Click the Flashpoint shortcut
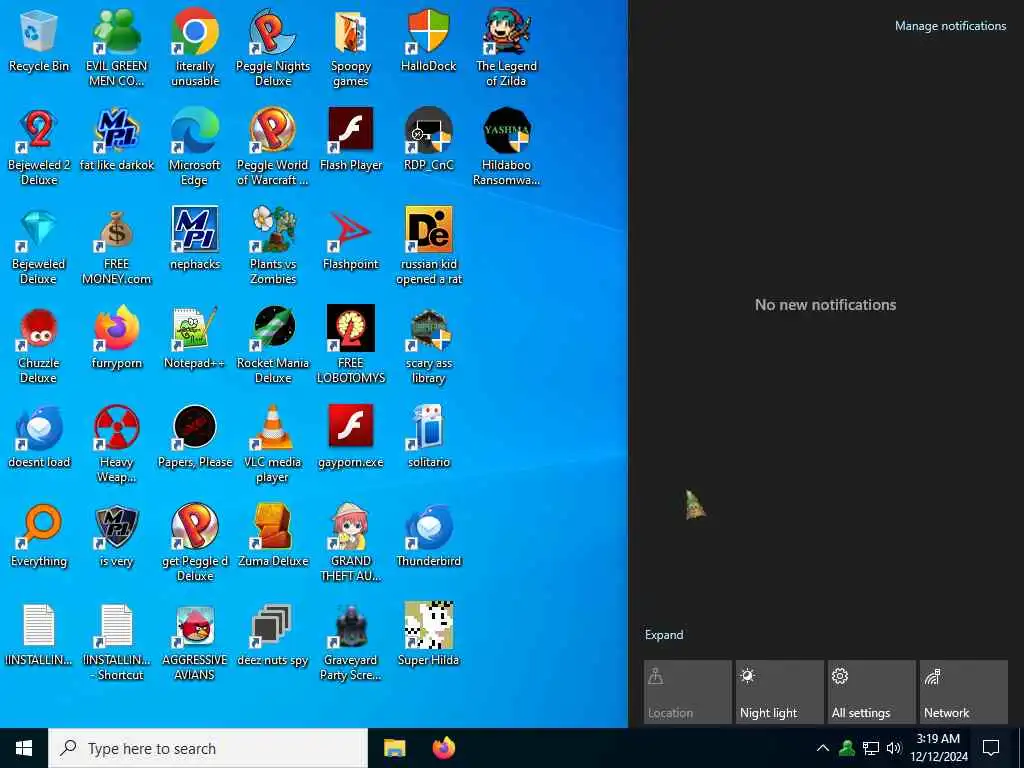Screen dimensions: 1024x768 coord(351,239)
